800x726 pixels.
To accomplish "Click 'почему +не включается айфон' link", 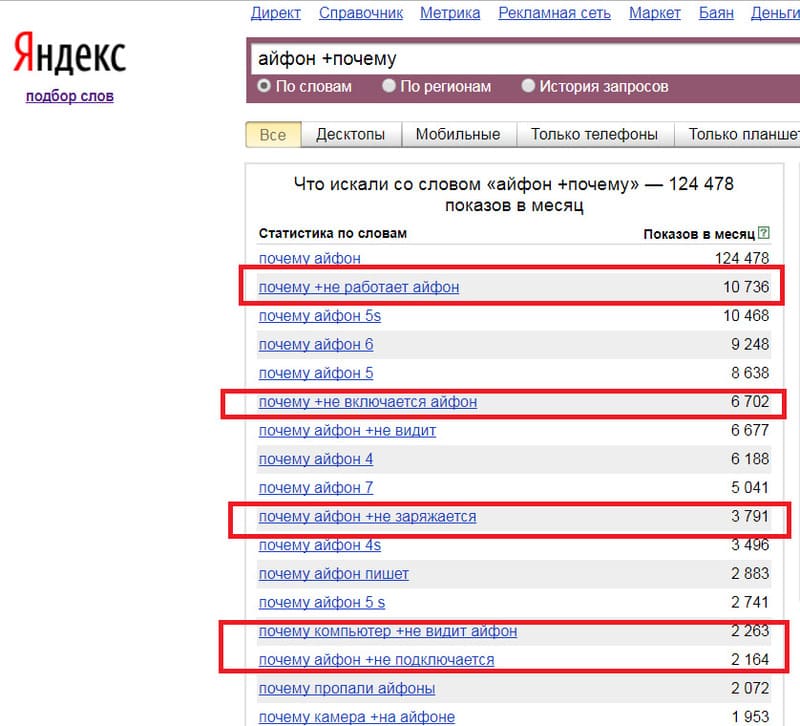I will [367, 402].
